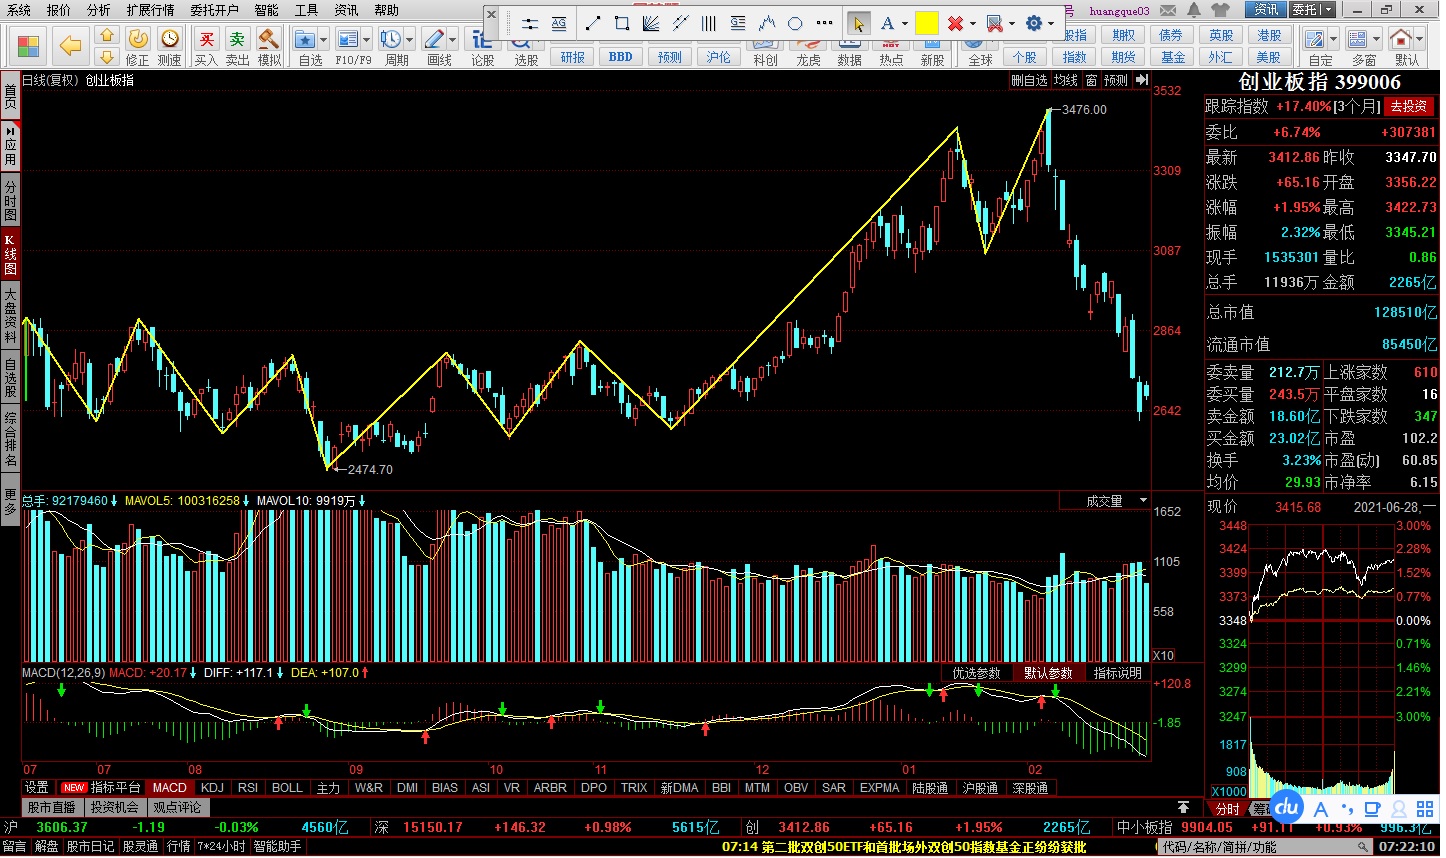Toggle 均线 moving average display

point(1066,80)
